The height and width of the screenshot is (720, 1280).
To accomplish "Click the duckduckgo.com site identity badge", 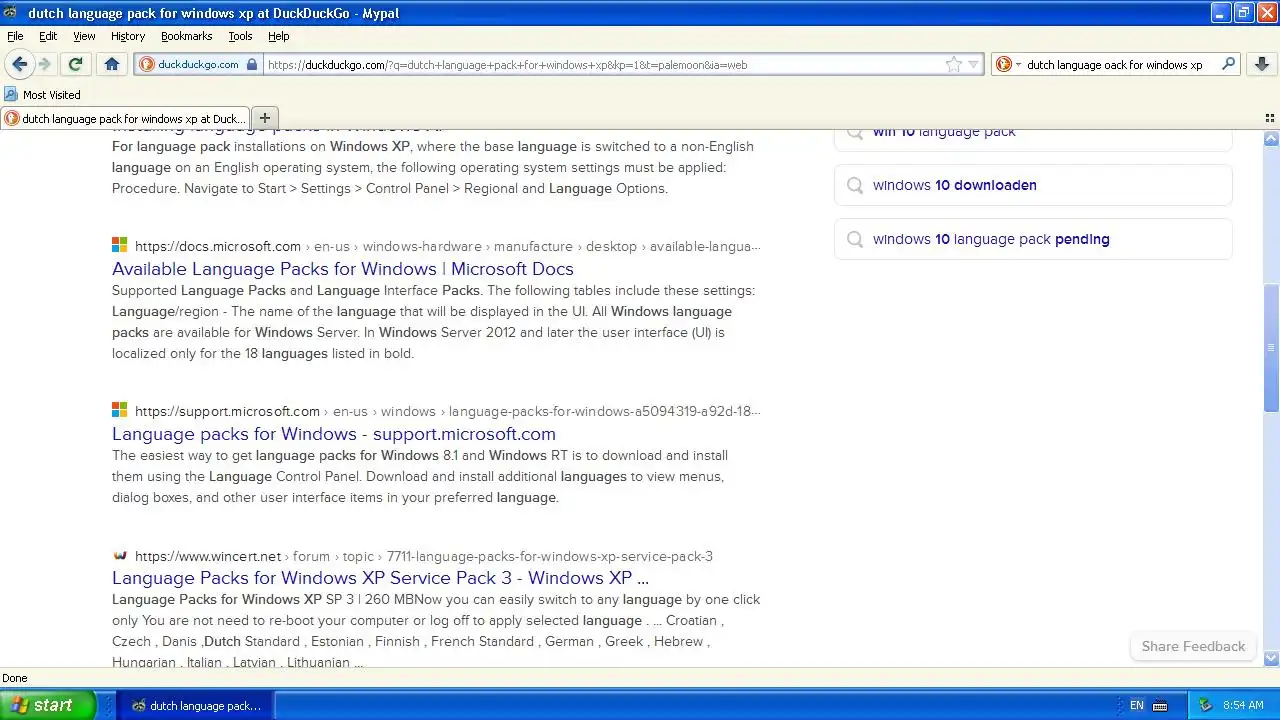I will pyautogui.click(x=198, y=64).
